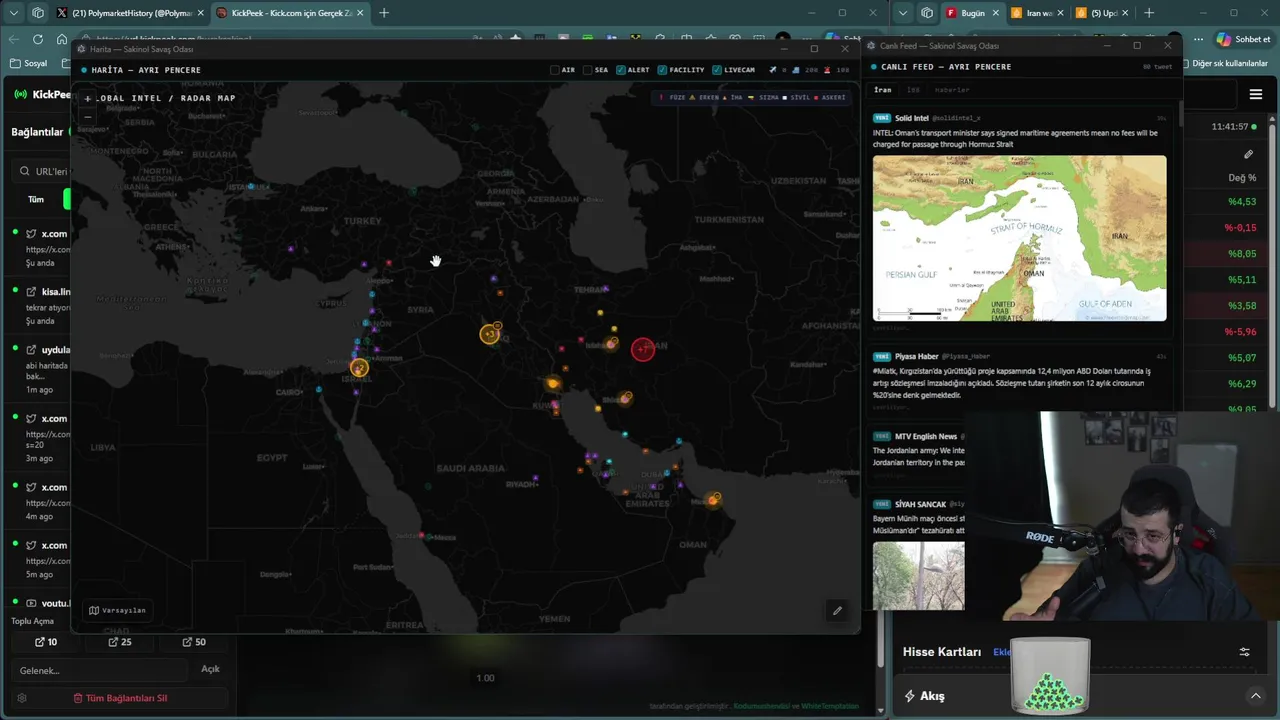Open 50 links bulk button
The image size is (1280, 720).
coord(194,642)
